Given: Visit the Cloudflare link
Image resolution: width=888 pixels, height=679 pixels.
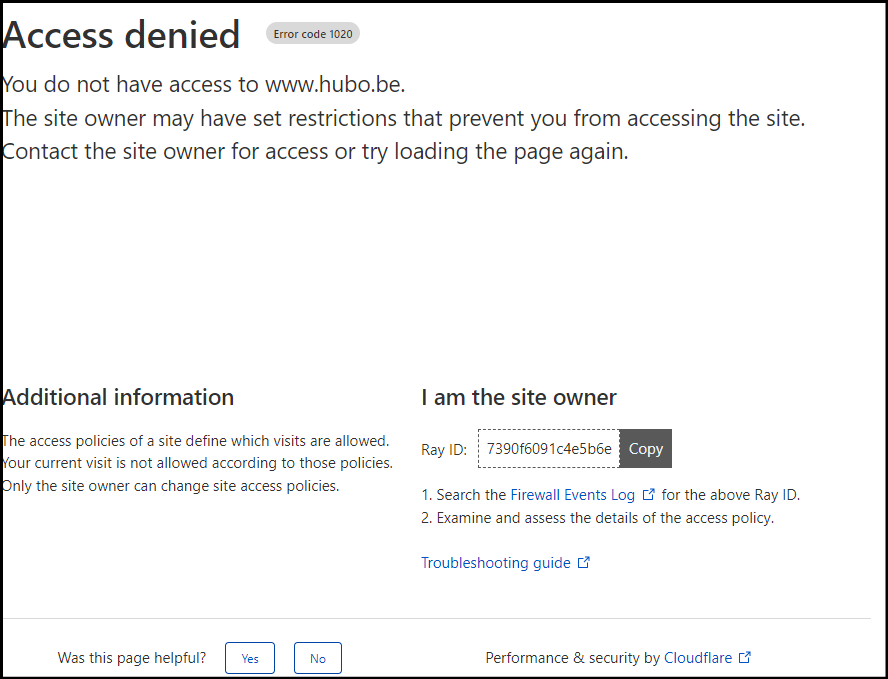Looking at the screenshot, I should click(697, 658).
